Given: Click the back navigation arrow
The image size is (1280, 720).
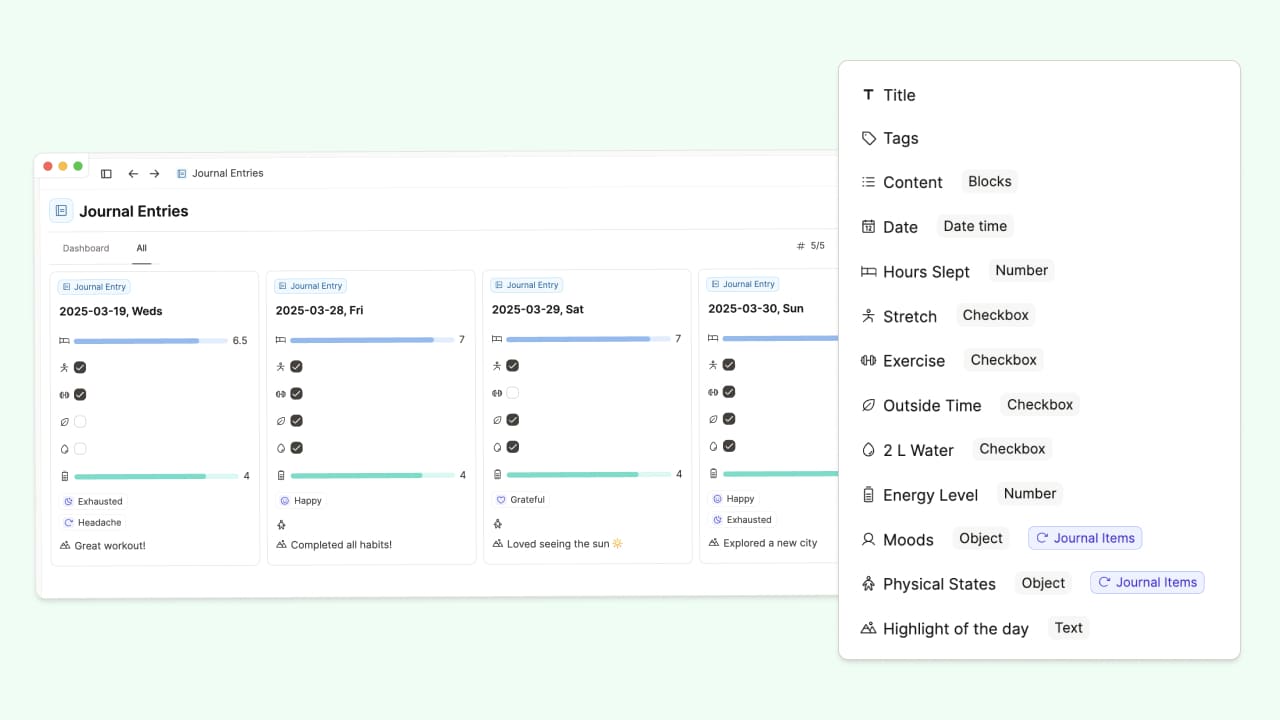Looking at the screenshot, I should pyautogui.click(x=133, y=174).
